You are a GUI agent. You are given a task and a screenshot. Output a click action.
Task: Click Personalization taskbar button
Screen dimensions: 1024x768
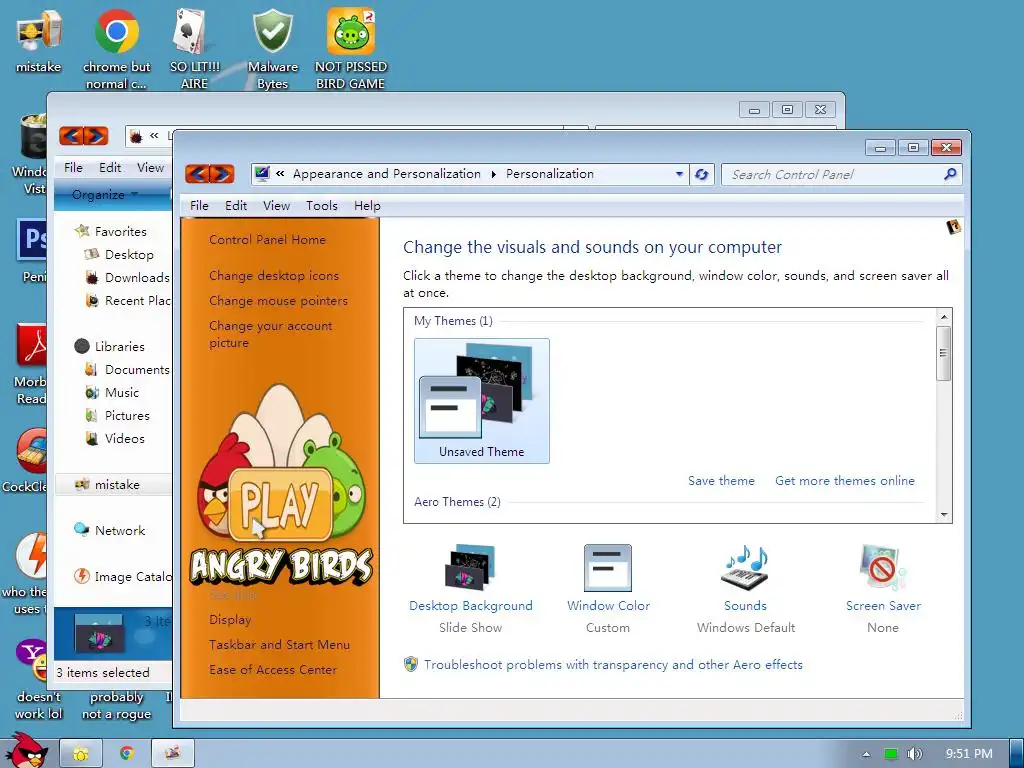pyautogui.click(x=173, y=753)
